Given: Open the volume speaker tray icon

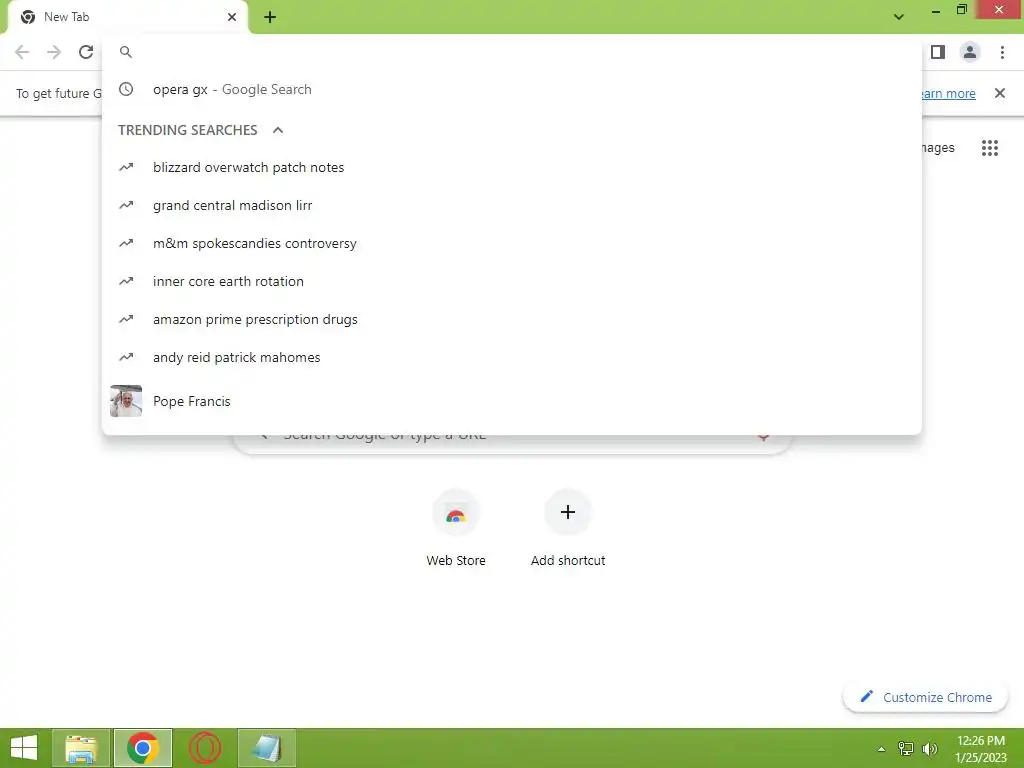Looking at the screenshot, I should click(x=930, y=748).
